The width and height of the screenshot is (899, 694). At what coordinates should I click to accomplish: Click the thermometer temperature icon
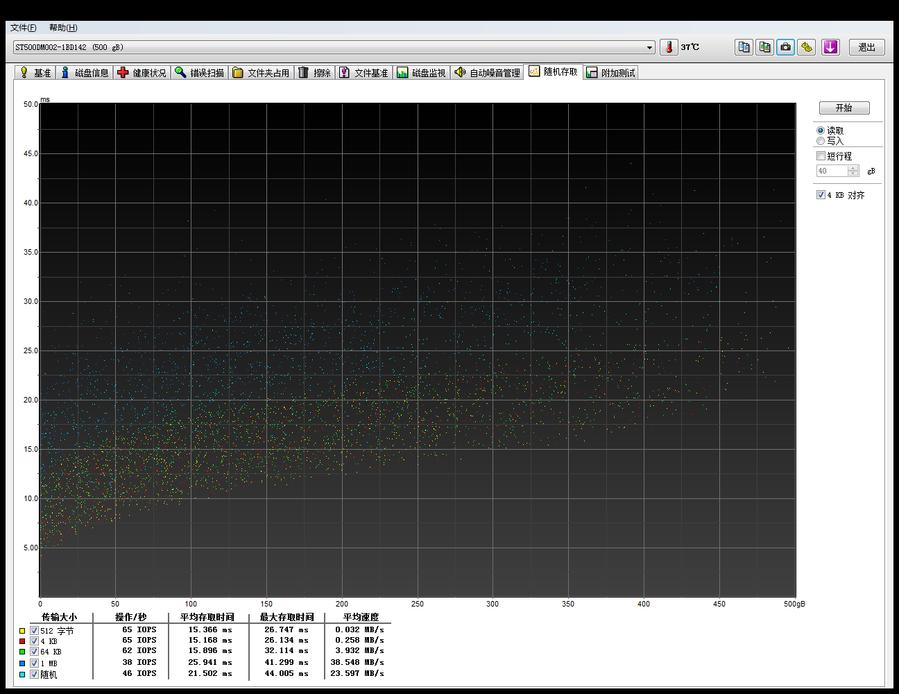point(668,47)
